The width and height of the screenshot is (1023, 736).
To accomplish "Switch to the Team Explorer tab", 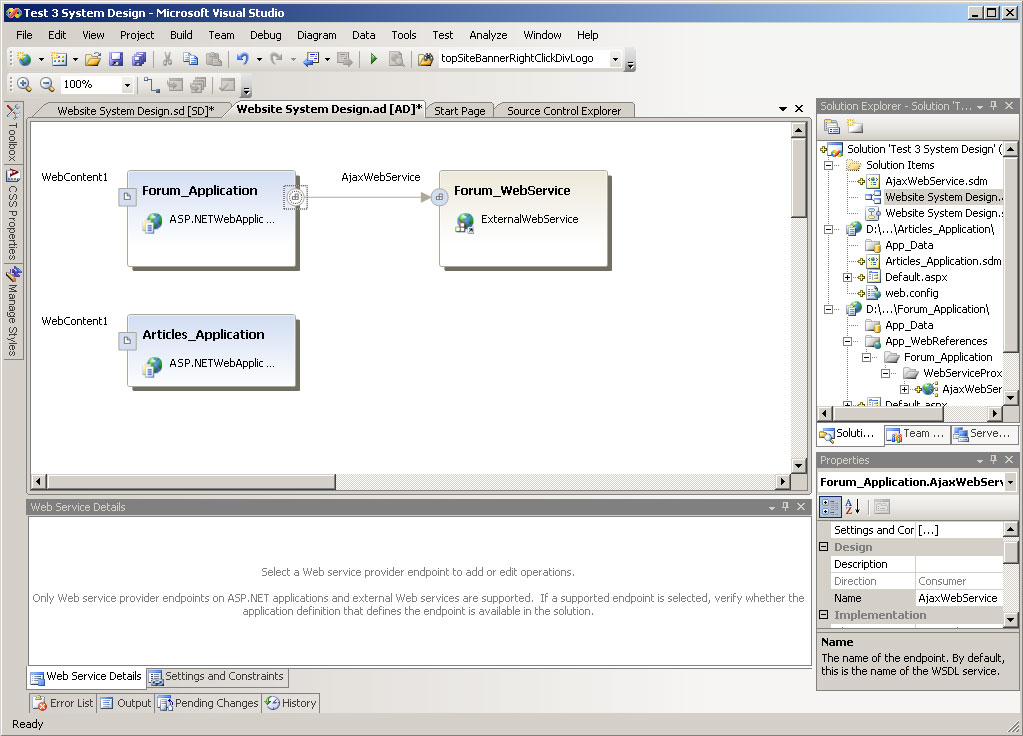I will click(x=916, y=434).
